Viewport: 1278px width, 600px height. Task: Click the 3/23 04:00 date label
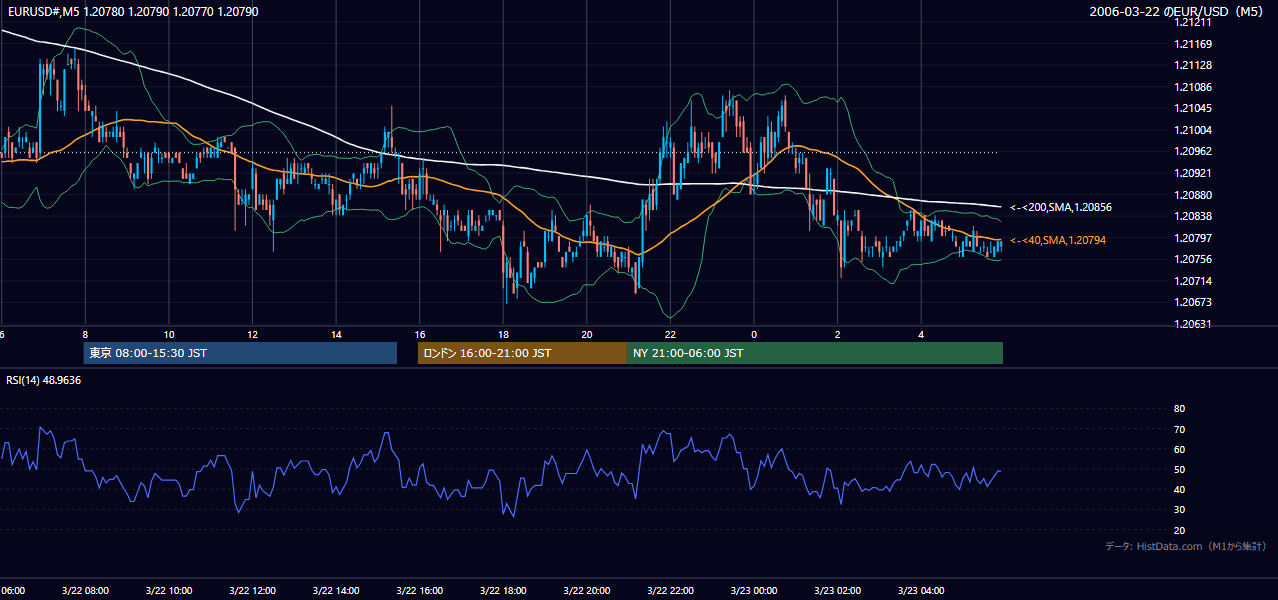[x=921, y=590]
